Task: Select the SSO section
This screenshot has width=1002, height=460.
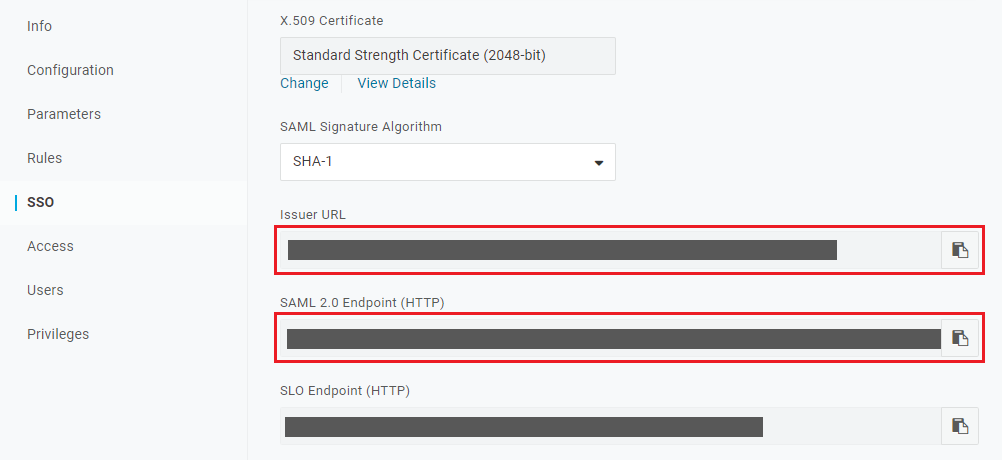Action: click(41, 202)
